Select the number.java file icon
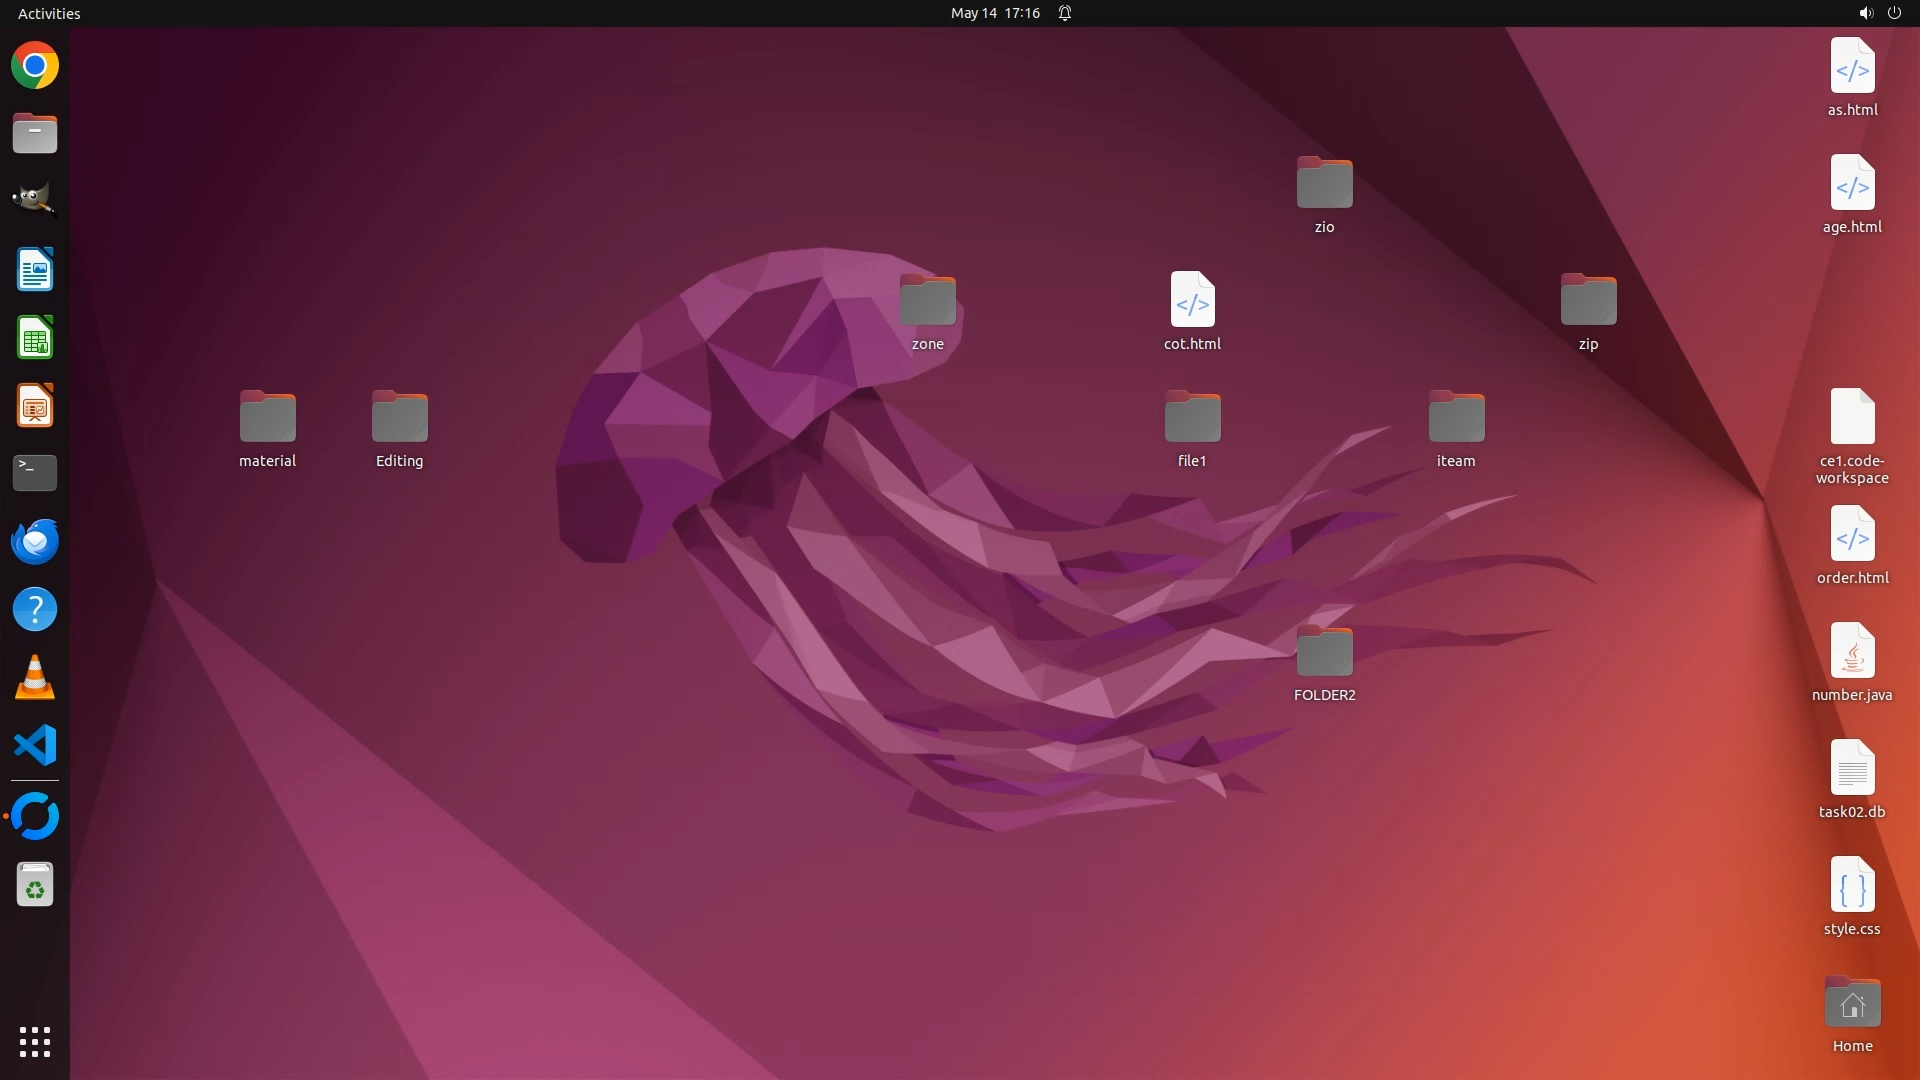The height and width of the screenshot is (1080, 1920). pyautogui.click(x=1852, y=652)
